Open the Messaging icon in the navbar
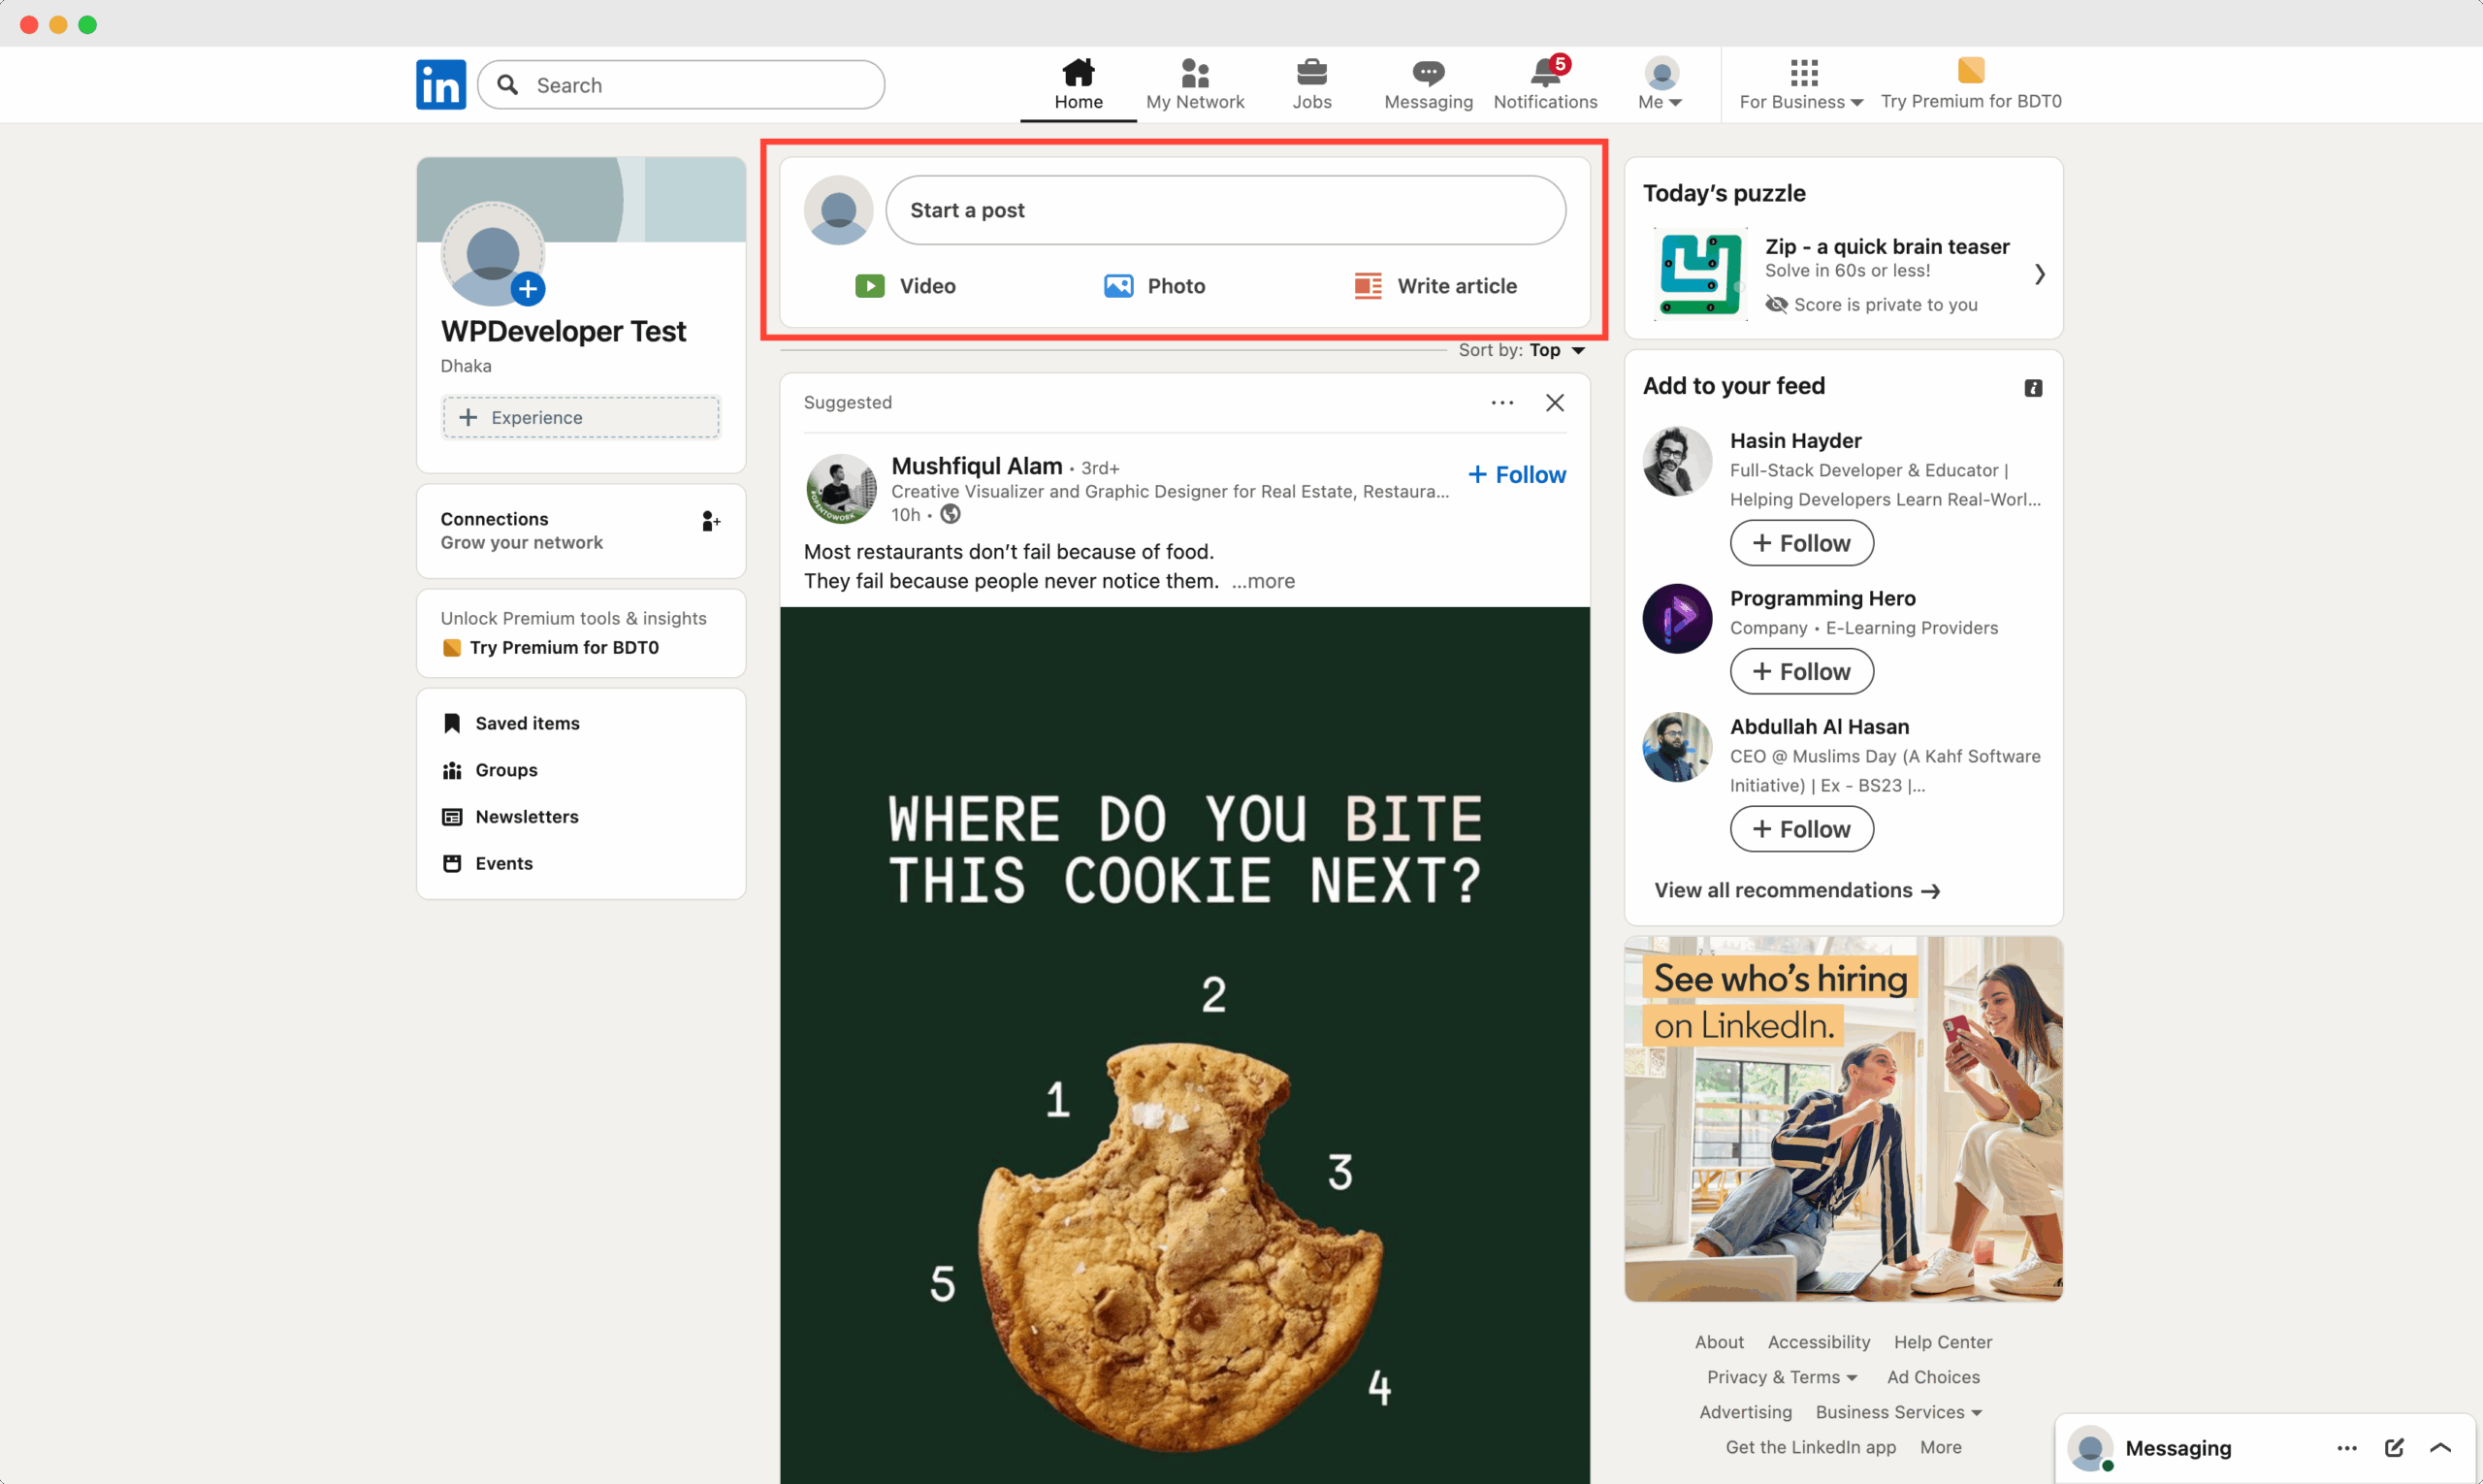Viewport: 2483px width, 1484px height. (1427, 72)
